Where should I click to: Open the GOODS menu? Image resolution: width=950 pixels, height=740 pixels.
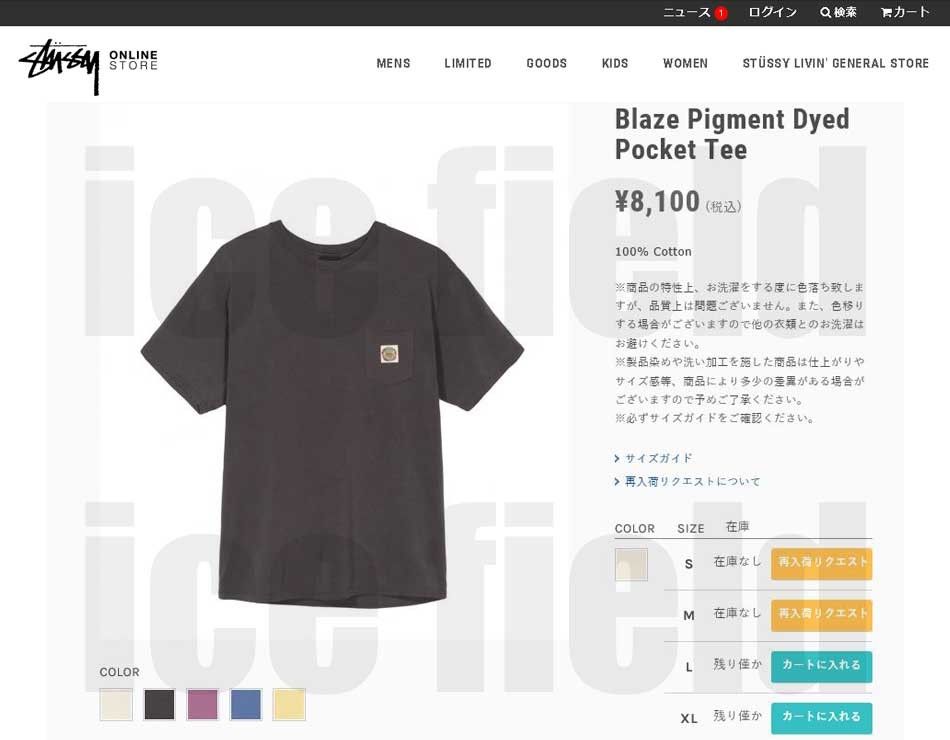(x=546, y=63)
